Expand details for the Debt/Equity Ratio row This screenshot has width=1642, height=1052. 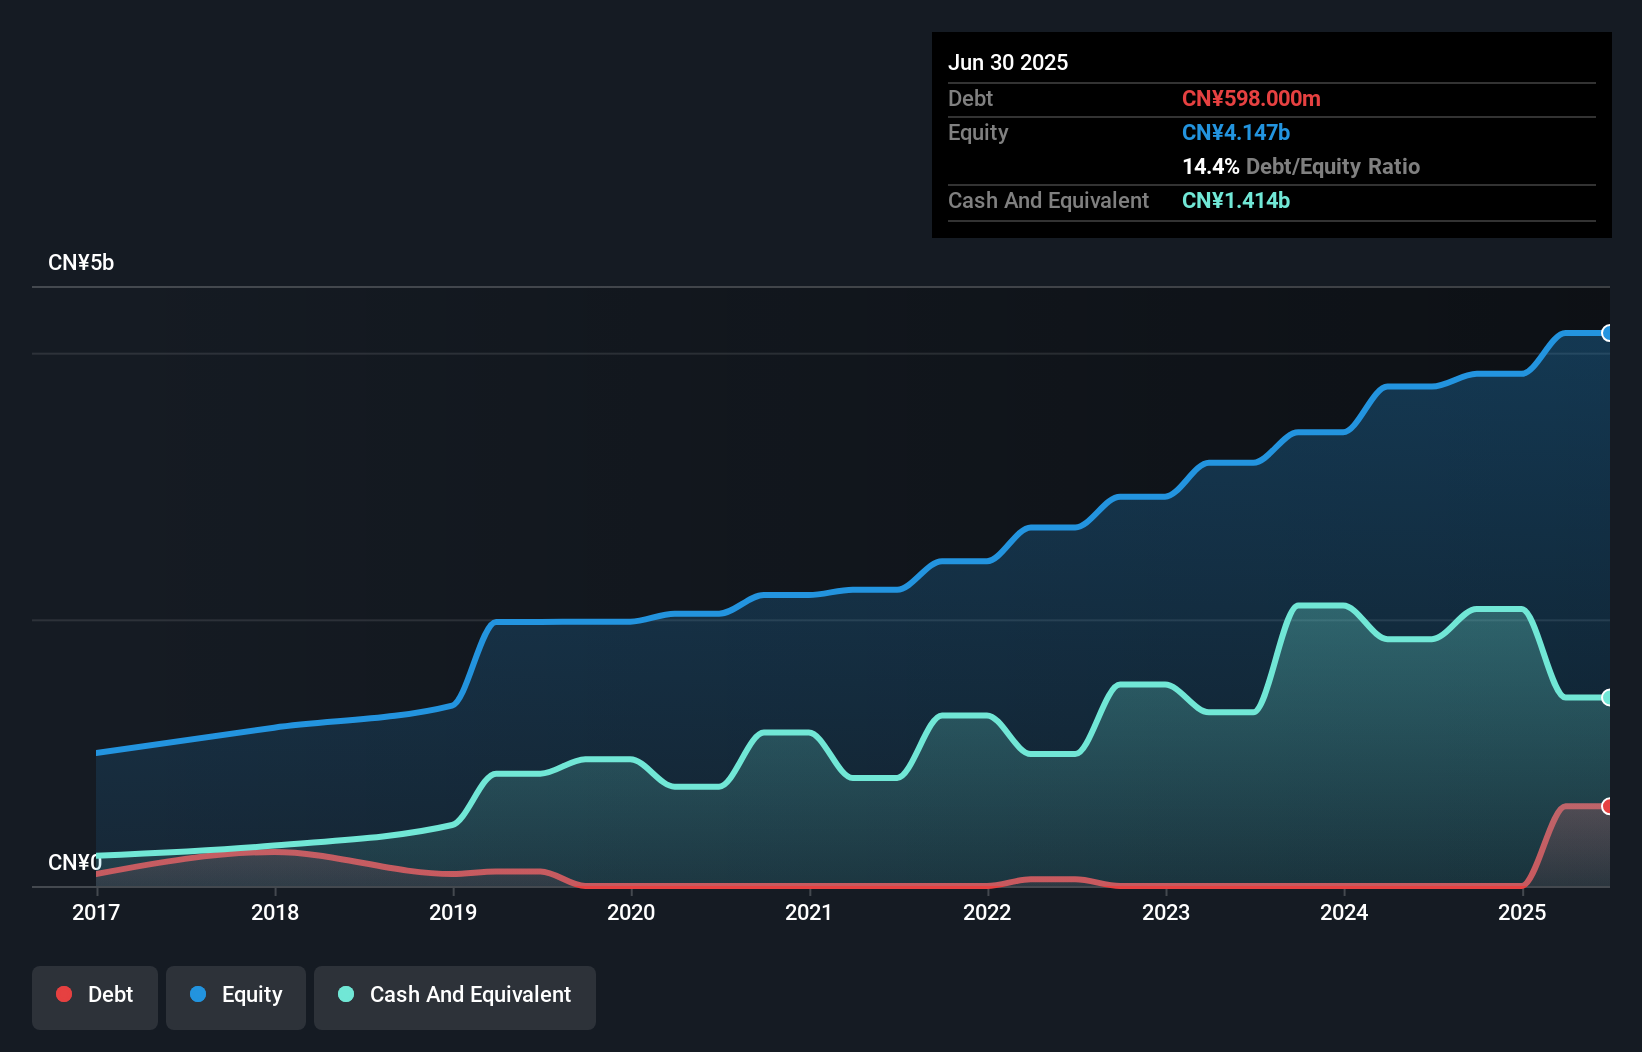1300,166
